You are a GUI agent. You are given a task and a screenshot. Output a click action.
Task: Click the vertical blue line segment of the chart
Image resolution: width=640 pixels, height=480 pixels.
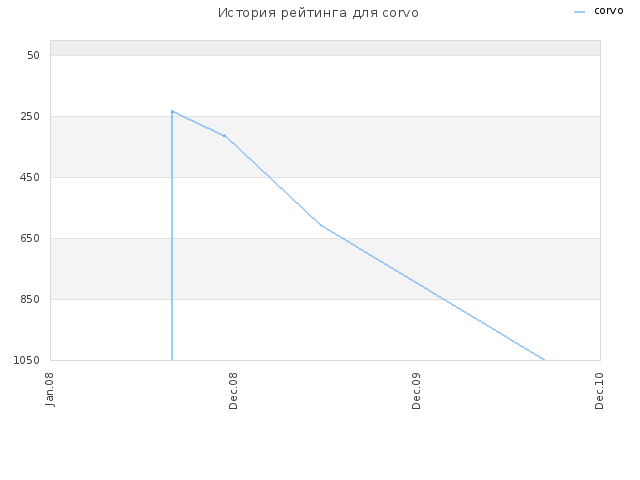tap(172, 237)
